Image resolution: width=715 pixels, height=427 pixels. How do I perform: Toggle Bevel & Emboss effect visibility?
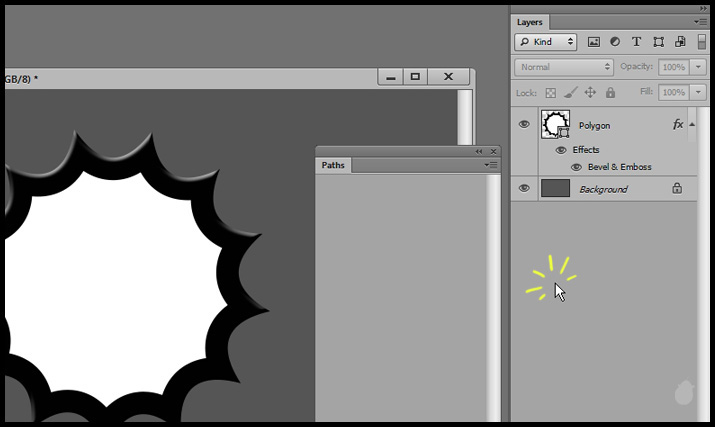[x=576, y=167]
